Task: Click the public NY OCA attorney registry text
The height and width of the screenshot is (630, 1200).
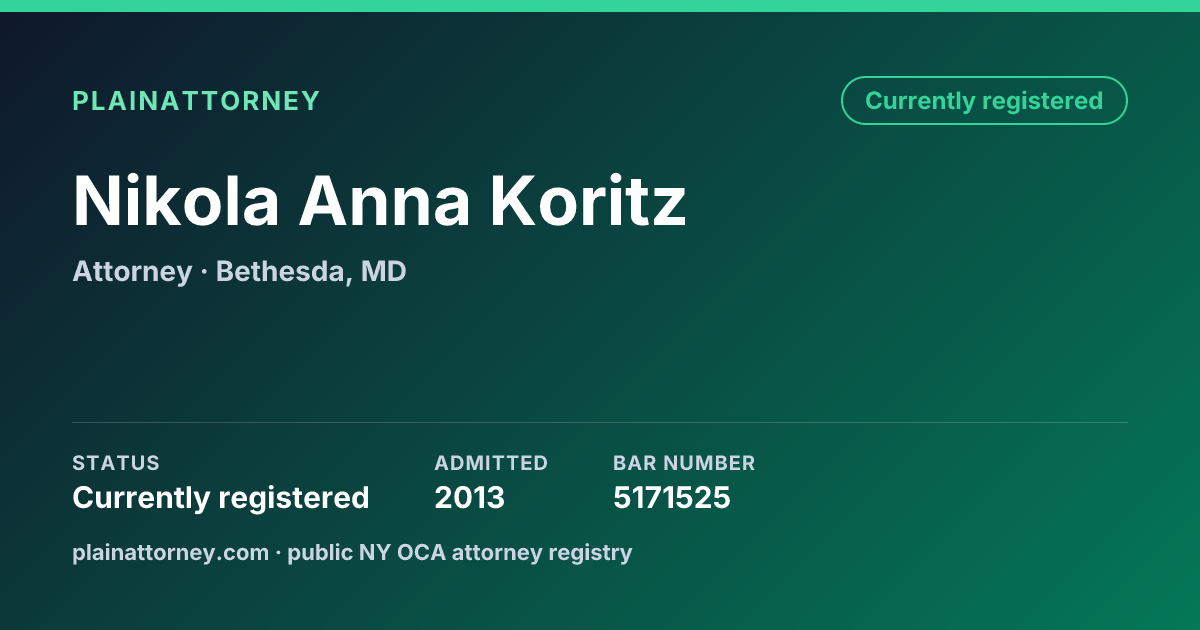Action: (460, 552)
